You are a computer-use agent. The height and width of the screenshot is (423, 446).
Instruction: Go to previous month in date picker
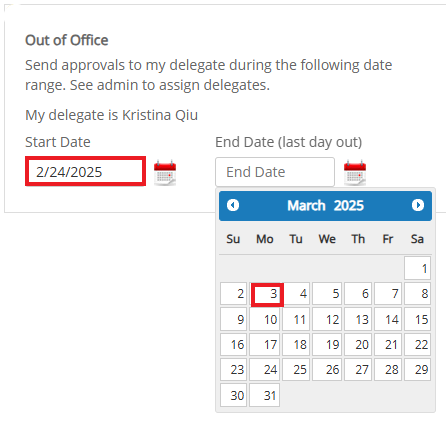[233, 205]
